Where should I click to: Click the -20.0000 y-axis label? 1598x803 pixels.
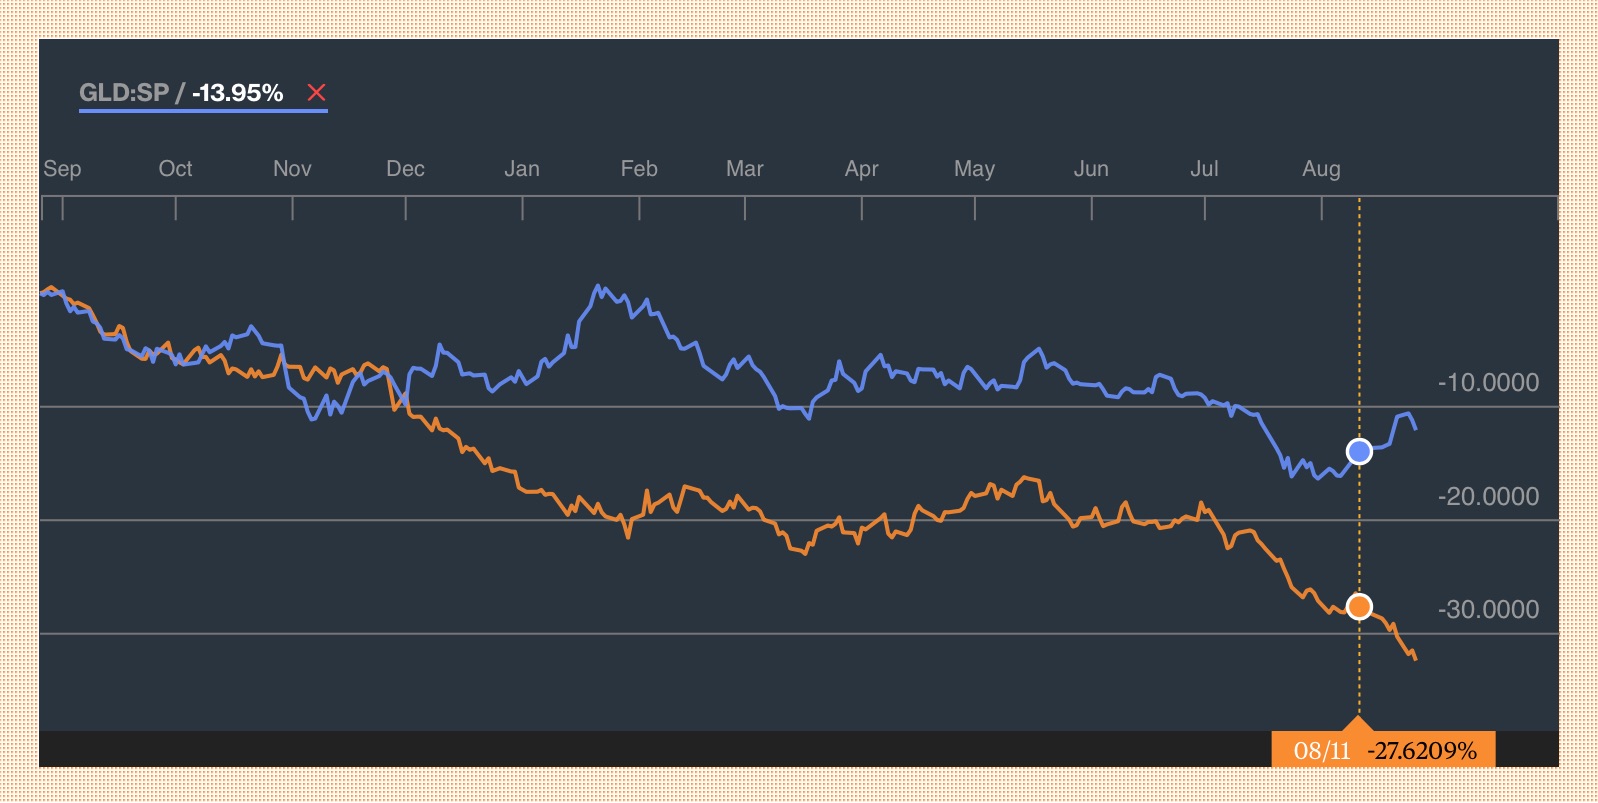click(1488, 497)
